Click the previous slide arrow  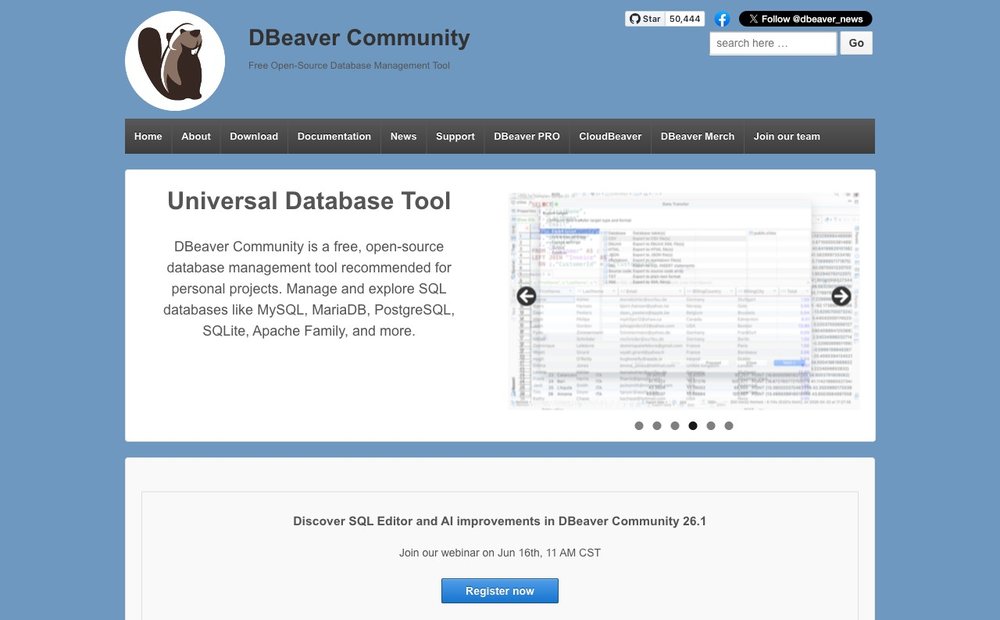coord(526,296)
